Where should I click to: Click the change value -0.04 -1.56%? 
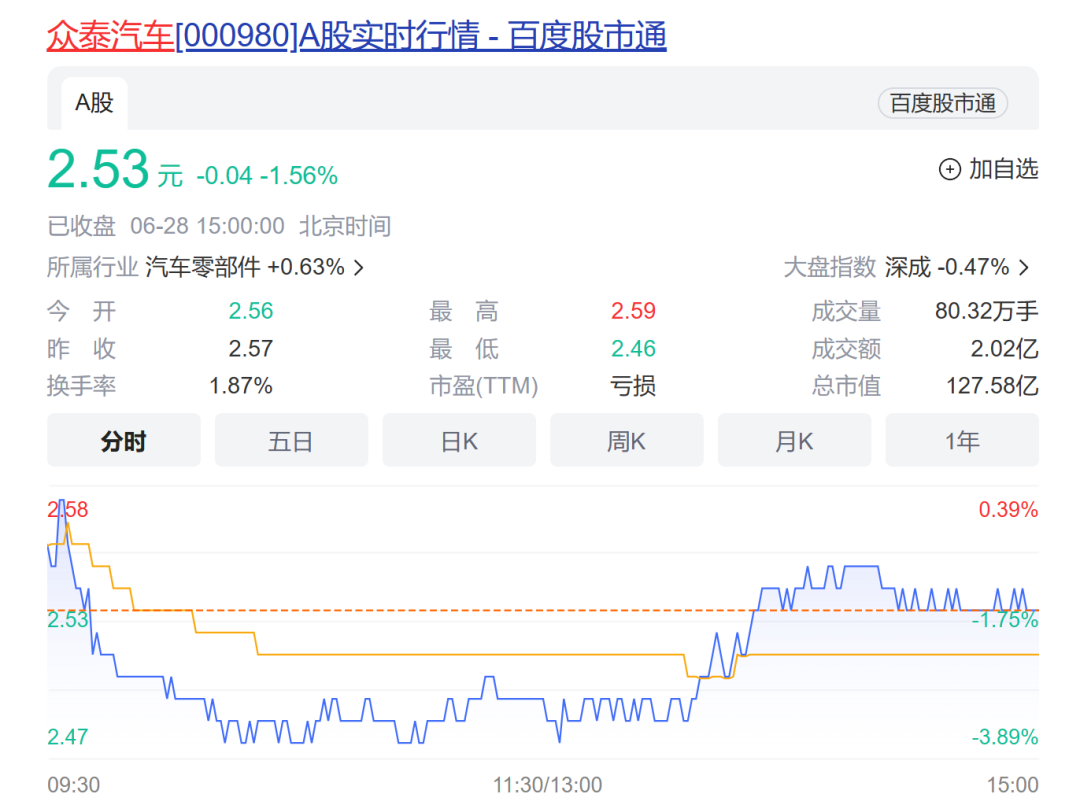tap(267, 176)
